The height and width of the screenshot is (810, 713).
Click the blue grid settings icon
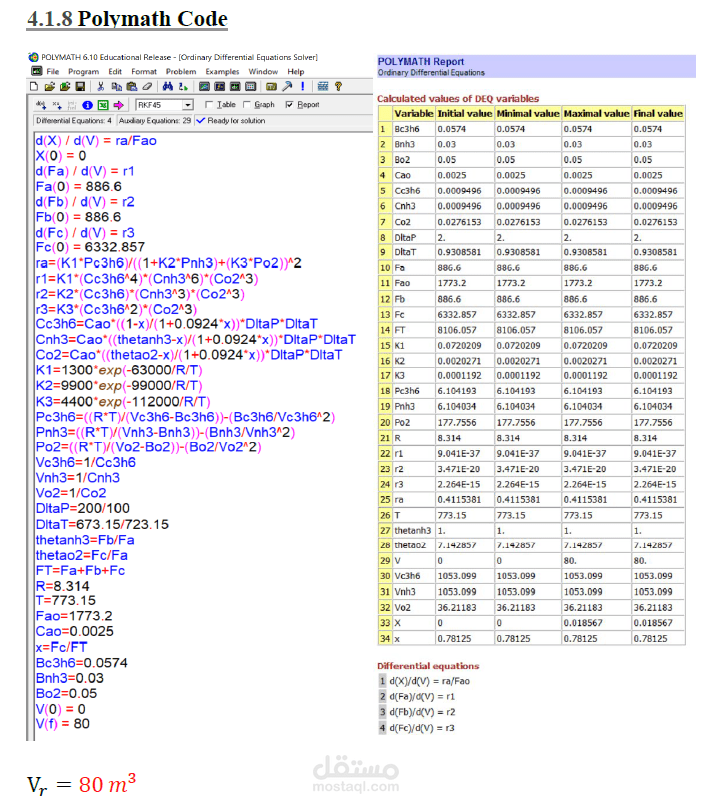point(323,86)
